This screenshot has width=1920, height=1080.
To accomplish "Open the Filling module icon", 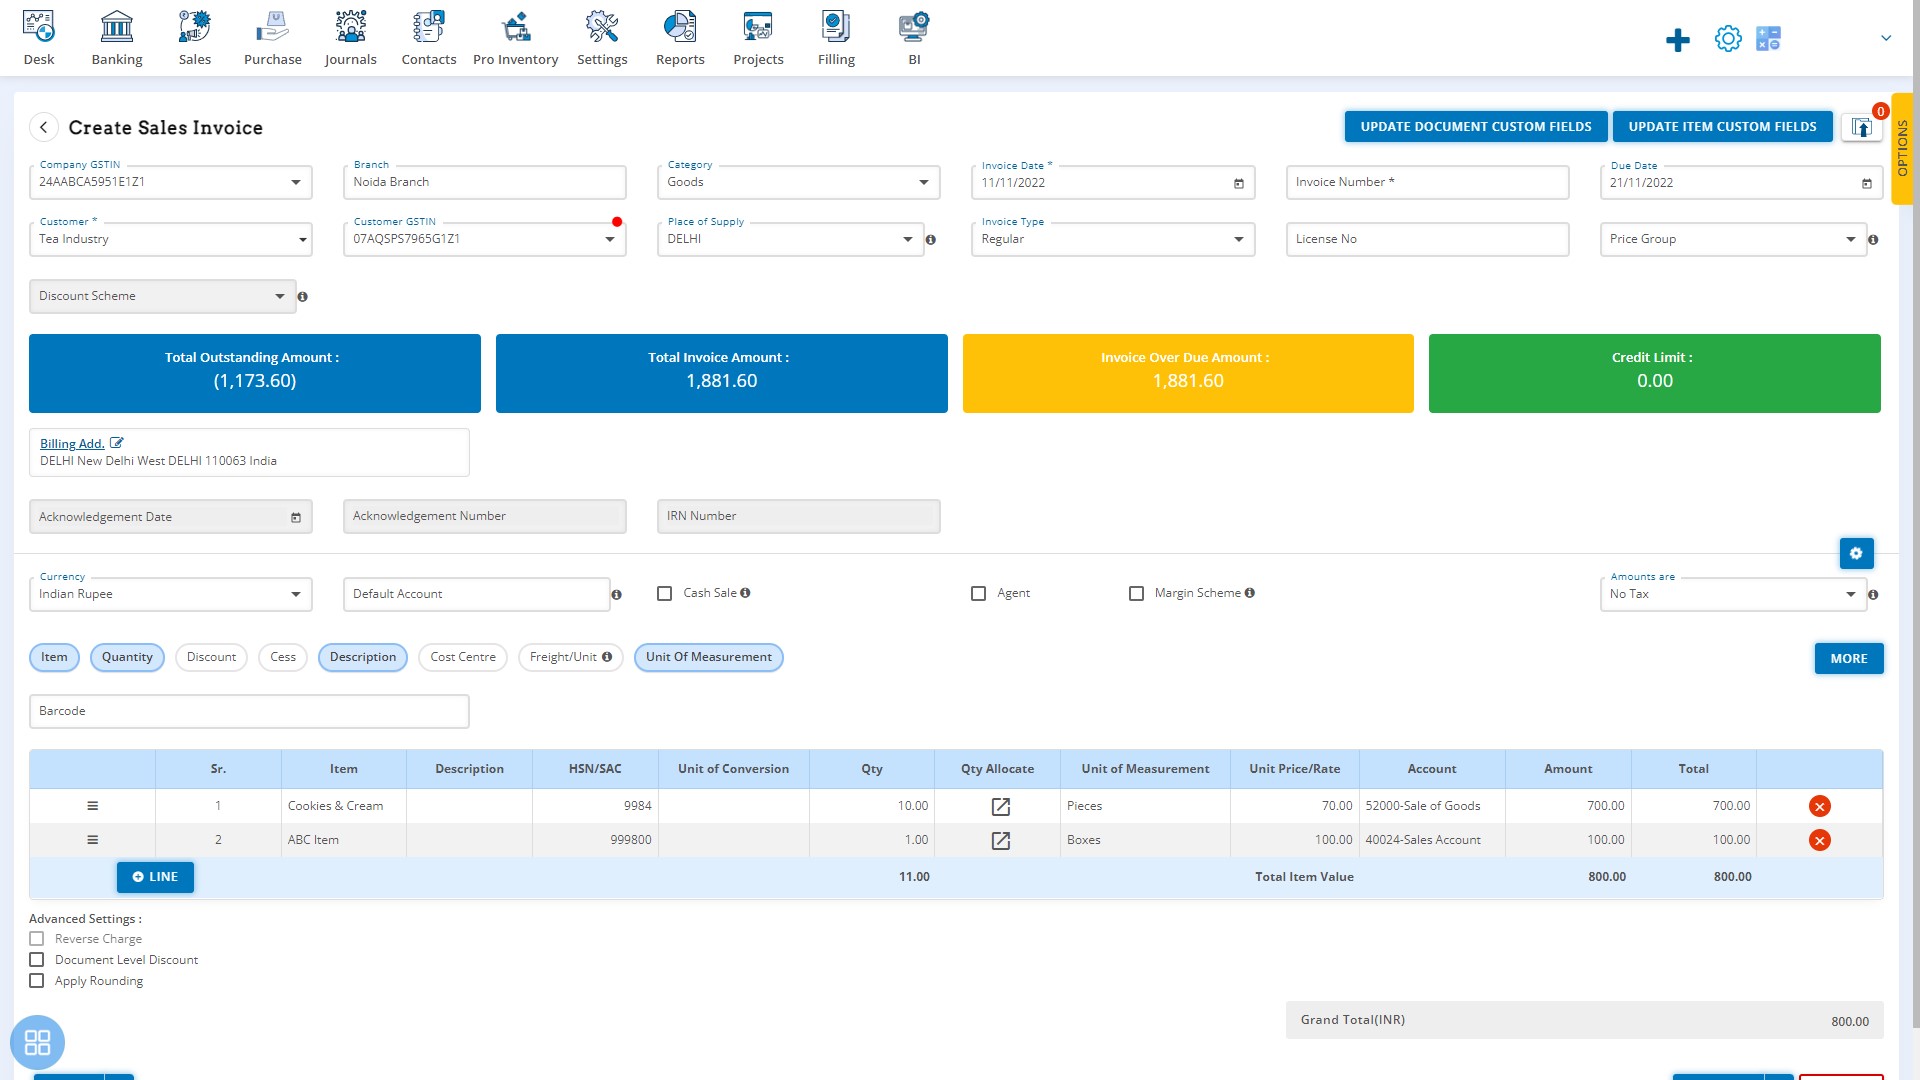I will 836,27.
